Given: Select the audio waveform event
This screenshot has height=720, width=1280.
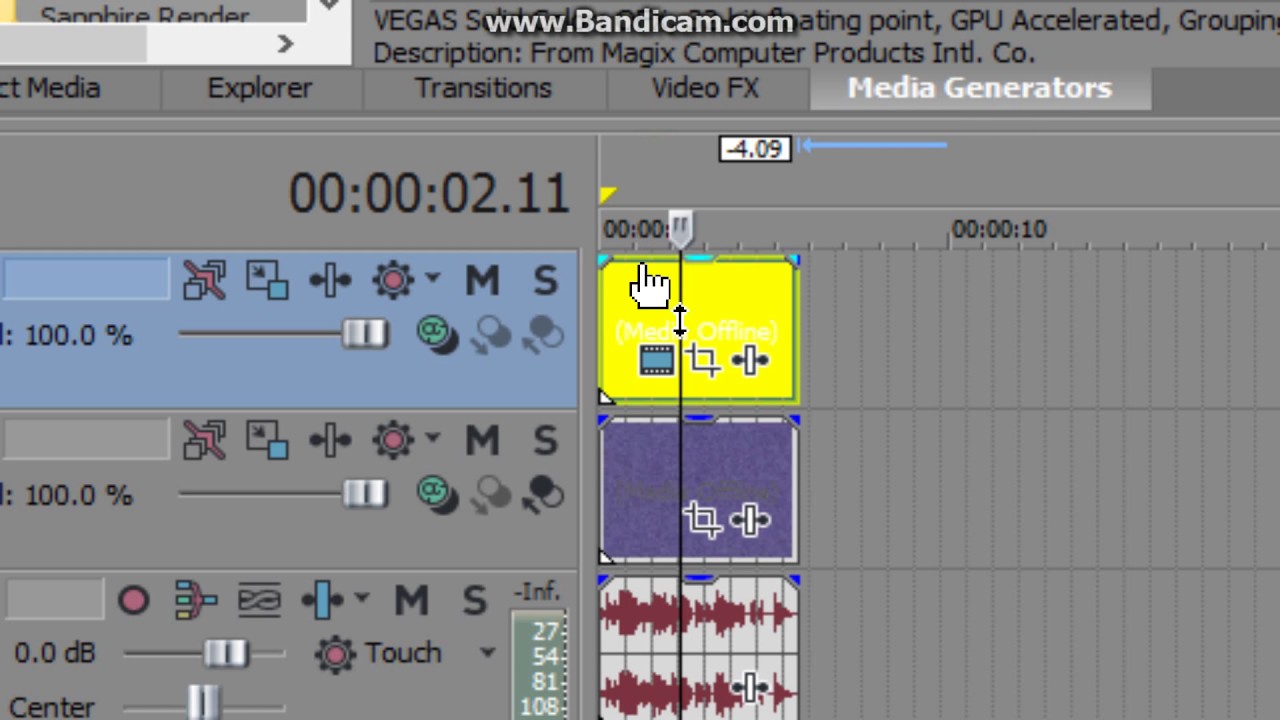Looking at the screenshot, I should (698, 647).
